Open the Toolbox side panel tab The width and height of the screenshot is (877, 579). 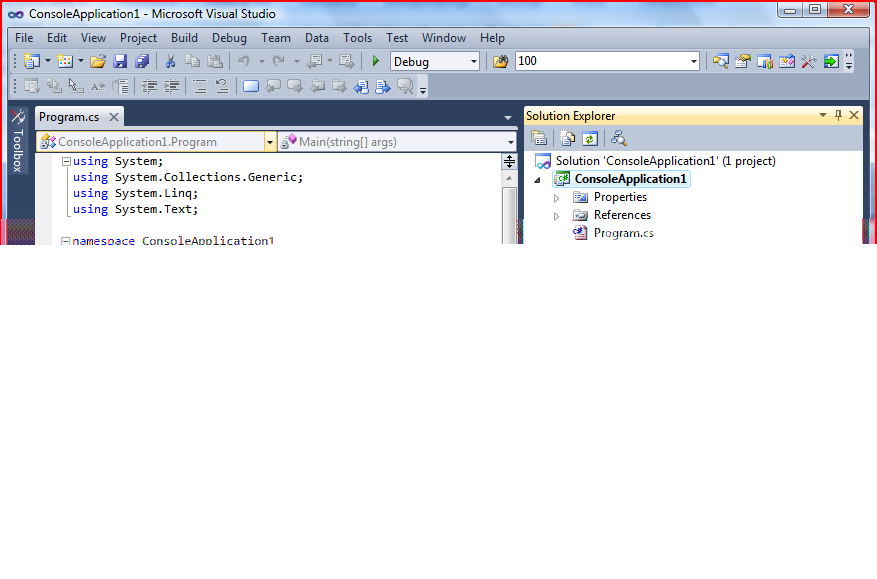(x=18, y=141)
